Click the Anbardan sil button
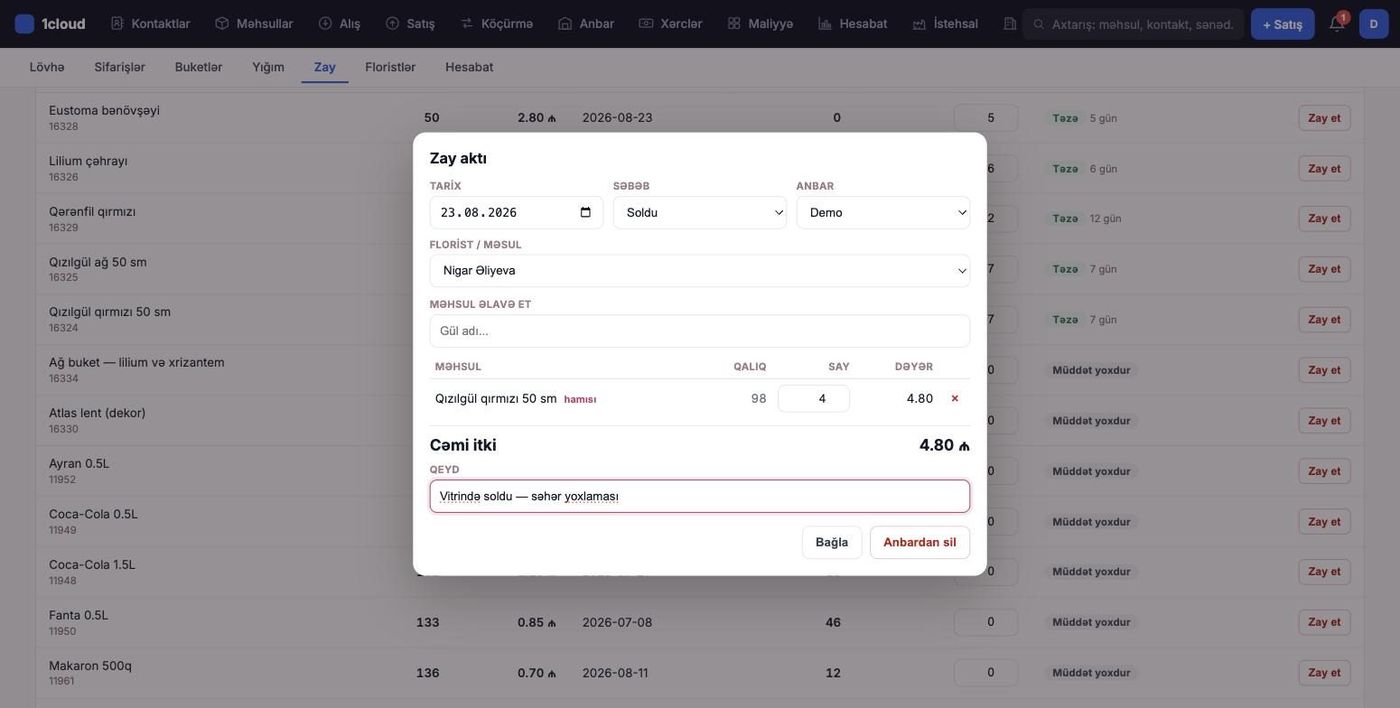The height and width of the screenshot is (708, 1400). 920,543
